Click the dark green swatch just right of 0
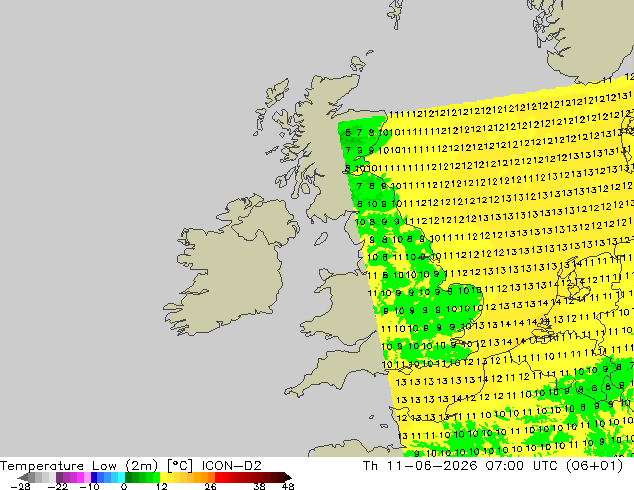Screen dimensions: 634x490 pyautogui.click(x=129, y=477)
